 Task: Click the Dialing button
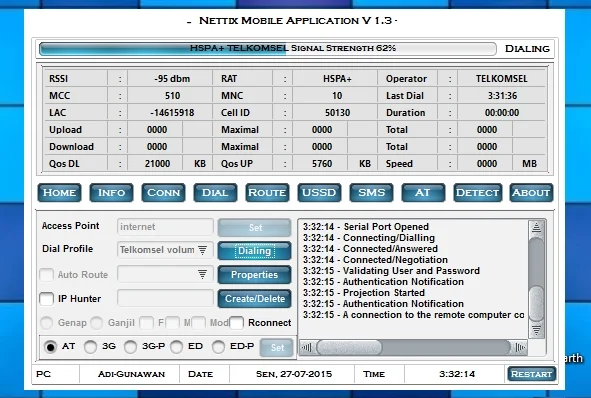(255, 251)
